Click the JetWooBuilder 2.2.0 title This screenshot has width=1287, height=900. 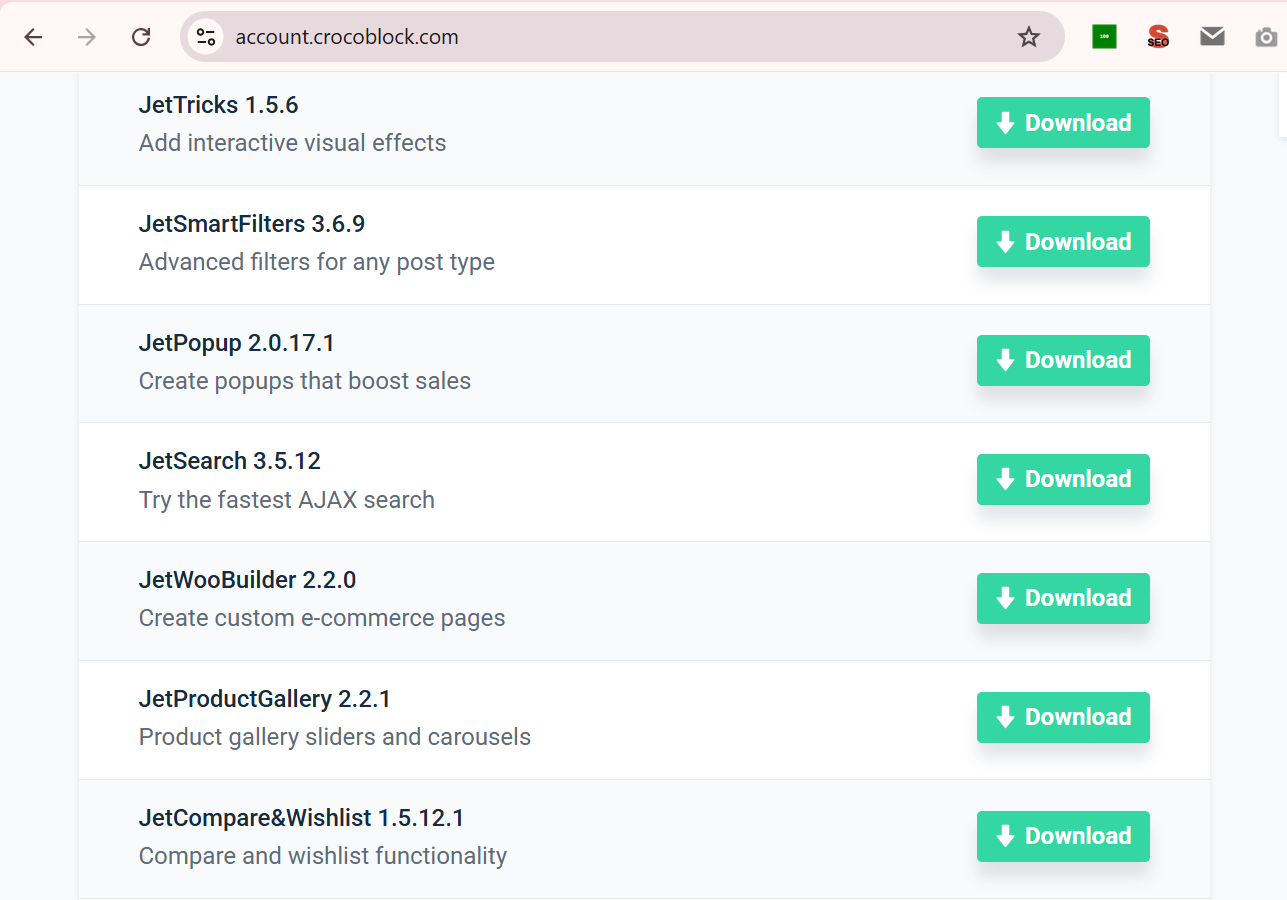(247, 580)
